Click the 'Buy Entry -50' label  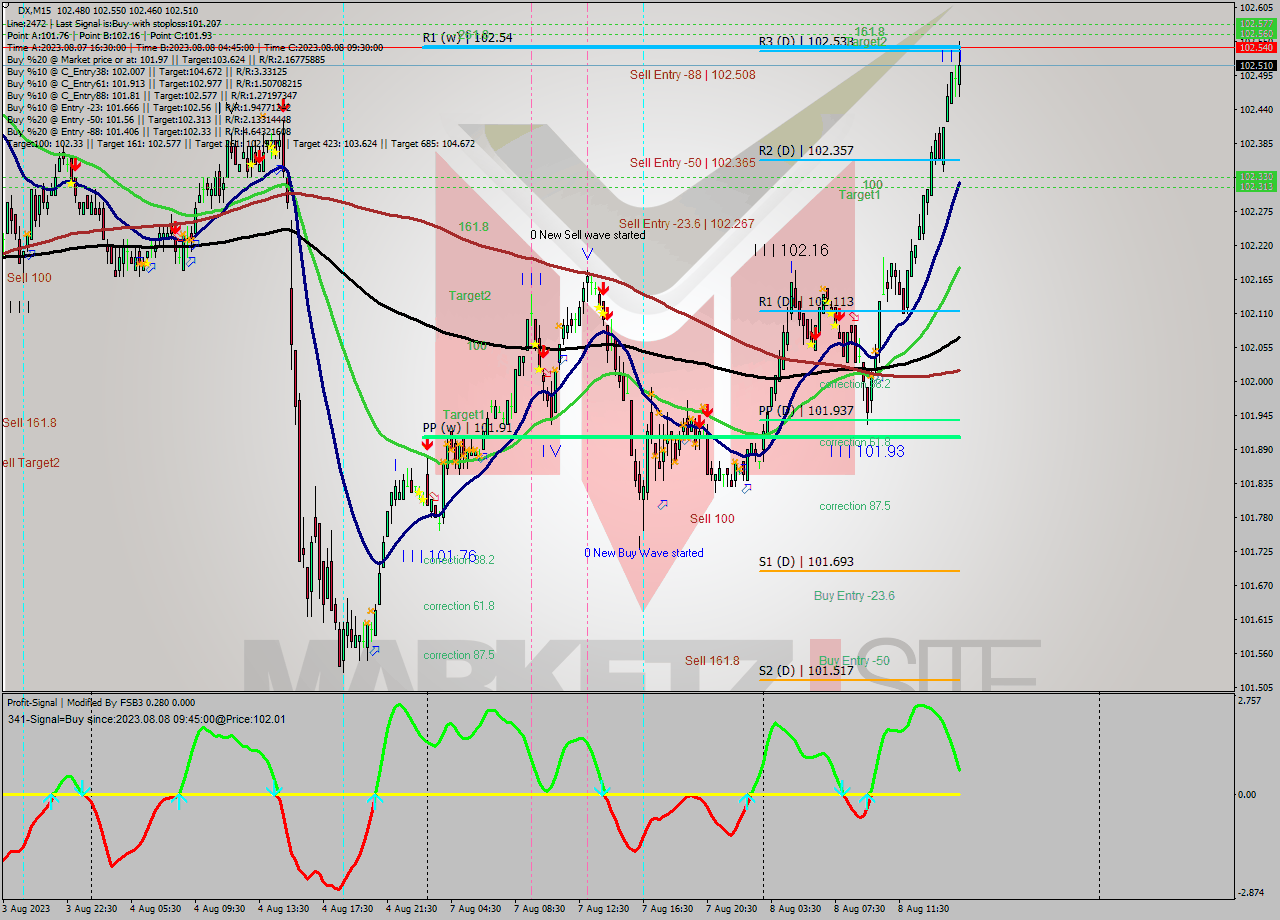[x=854, y=661]
